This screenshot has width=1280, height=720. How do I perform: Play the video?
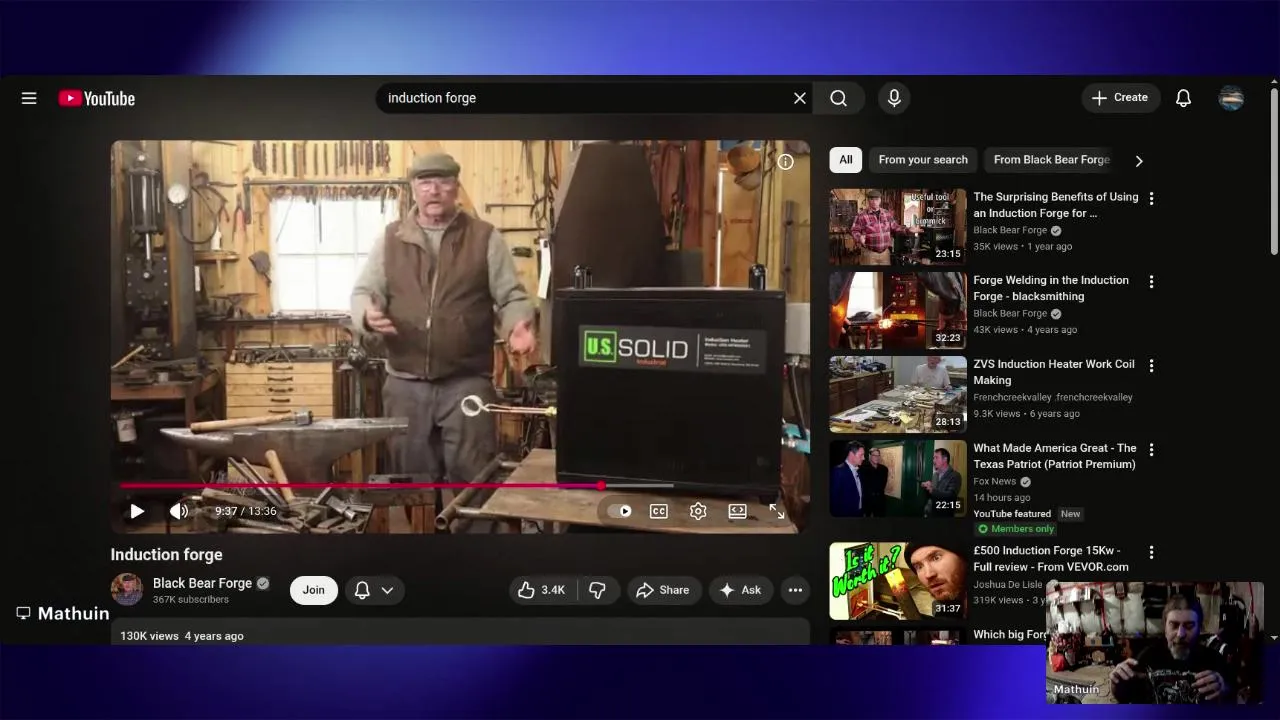click(x=137, y=511)
